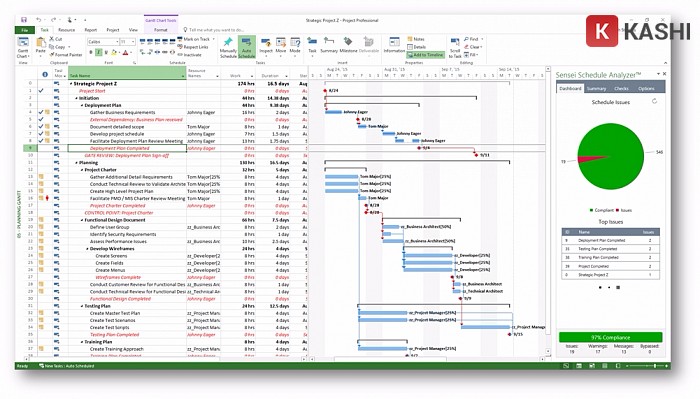Collapse the Planning summary task
The width and height of the screenshot is (700, 399).
[76, 163]
